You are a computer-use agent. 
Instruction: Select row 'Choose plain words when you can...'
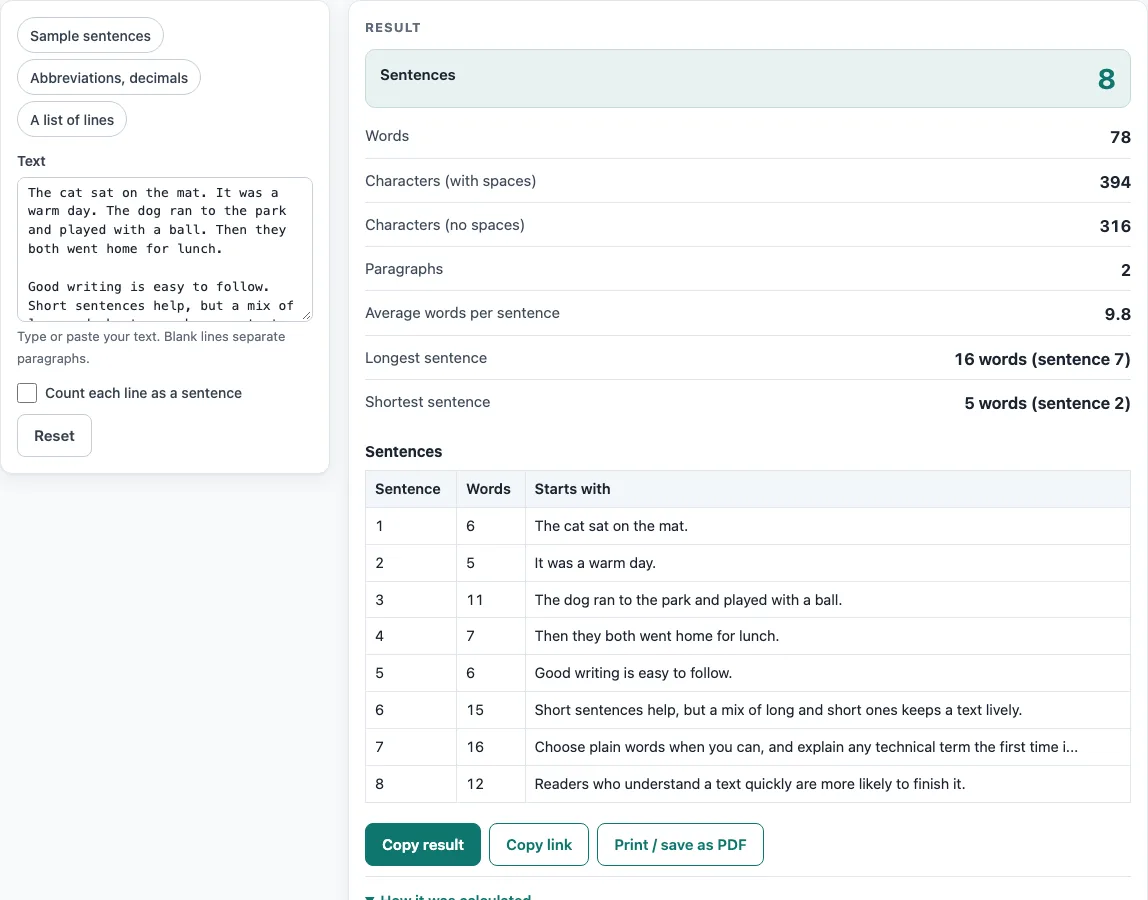748,747
